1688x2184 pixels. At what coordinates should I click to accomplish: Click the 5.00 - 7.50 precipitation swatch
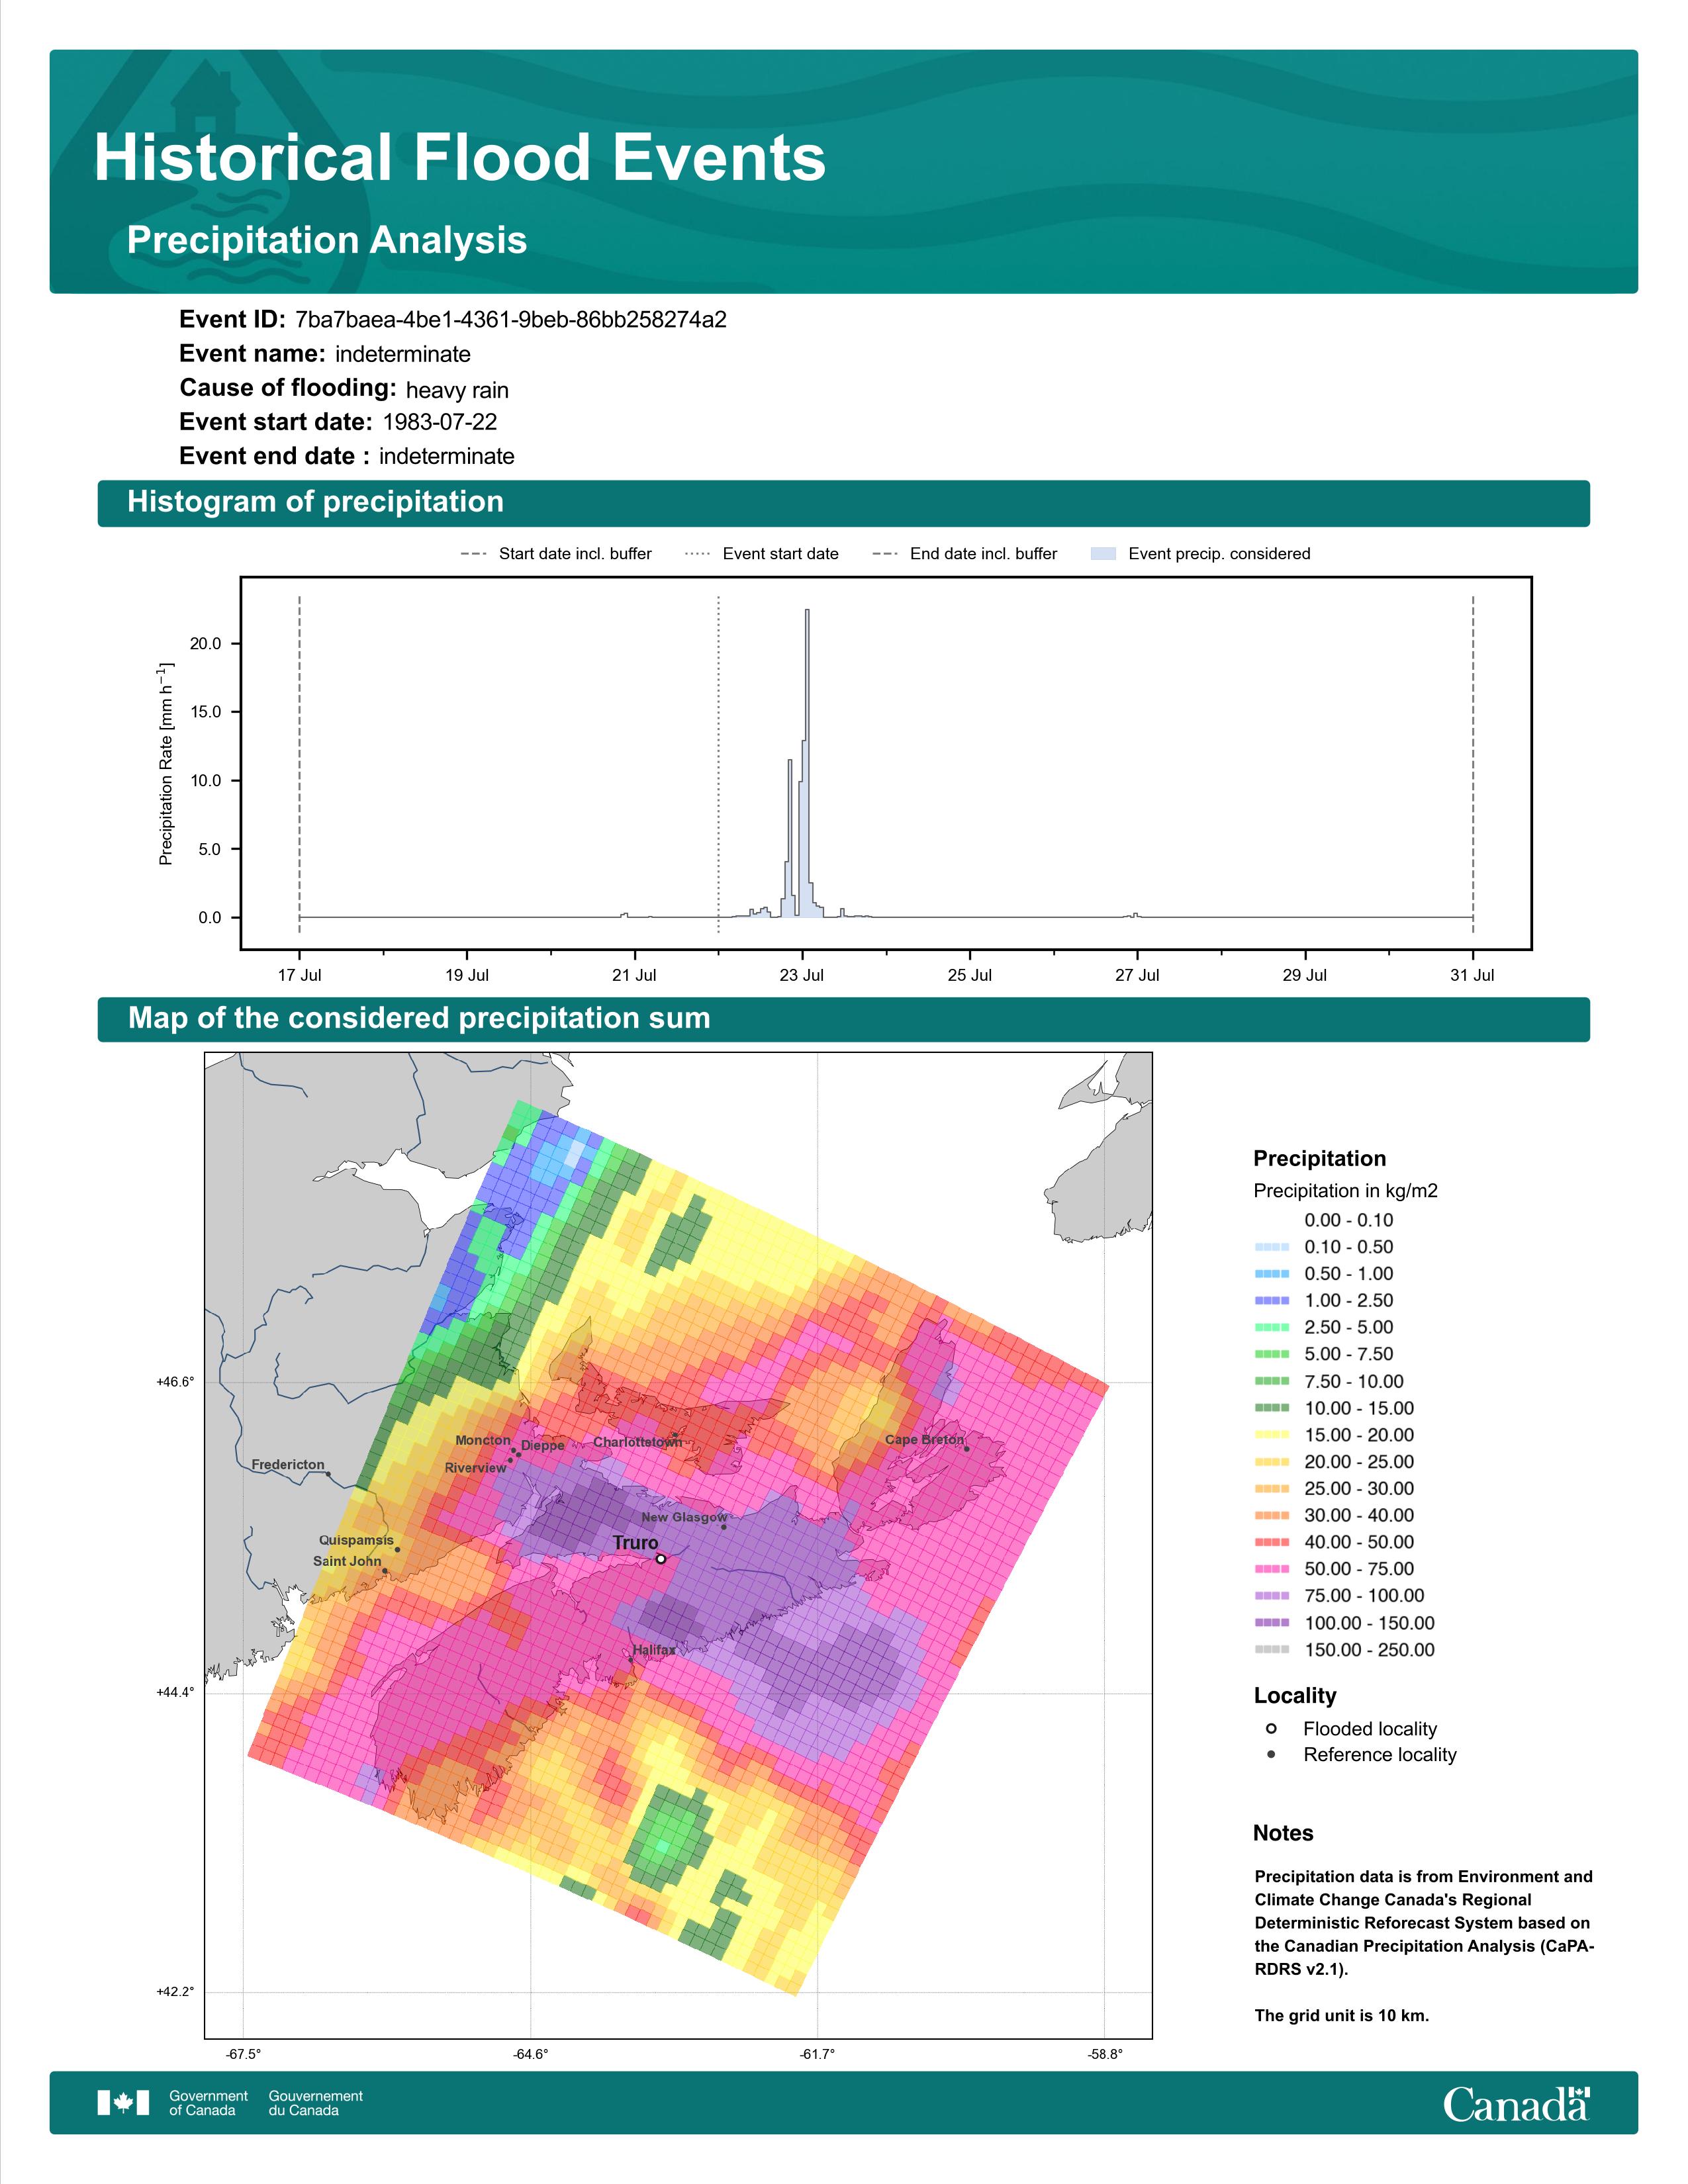(1272, 1354)
